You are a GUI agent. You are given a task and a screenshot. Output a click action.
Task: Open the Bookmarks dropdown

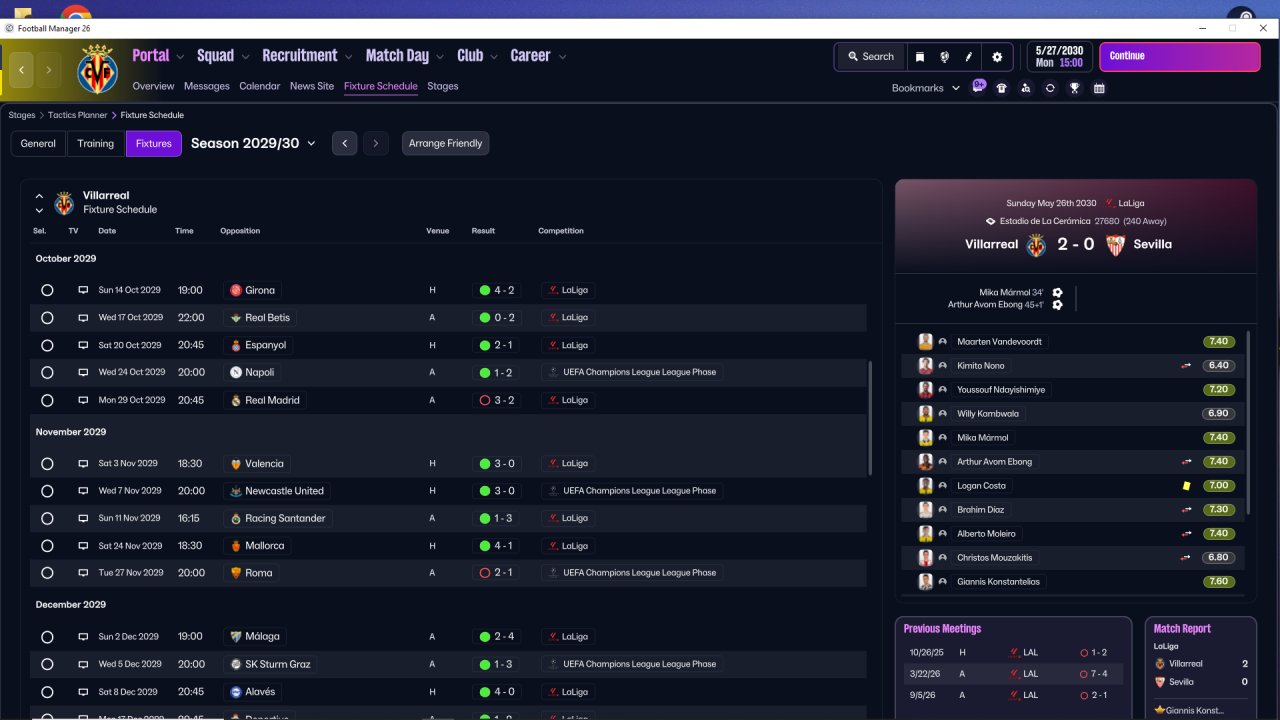[x=926, y=88]
